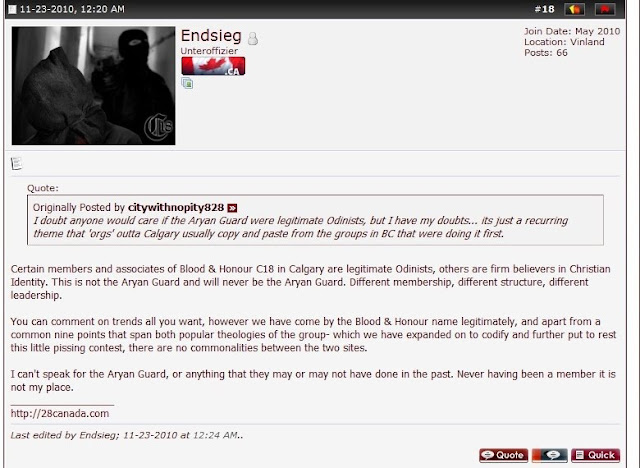640x468 pixels.
Task: Click the Canada .CA flag badge
Action: click(213, 66)
